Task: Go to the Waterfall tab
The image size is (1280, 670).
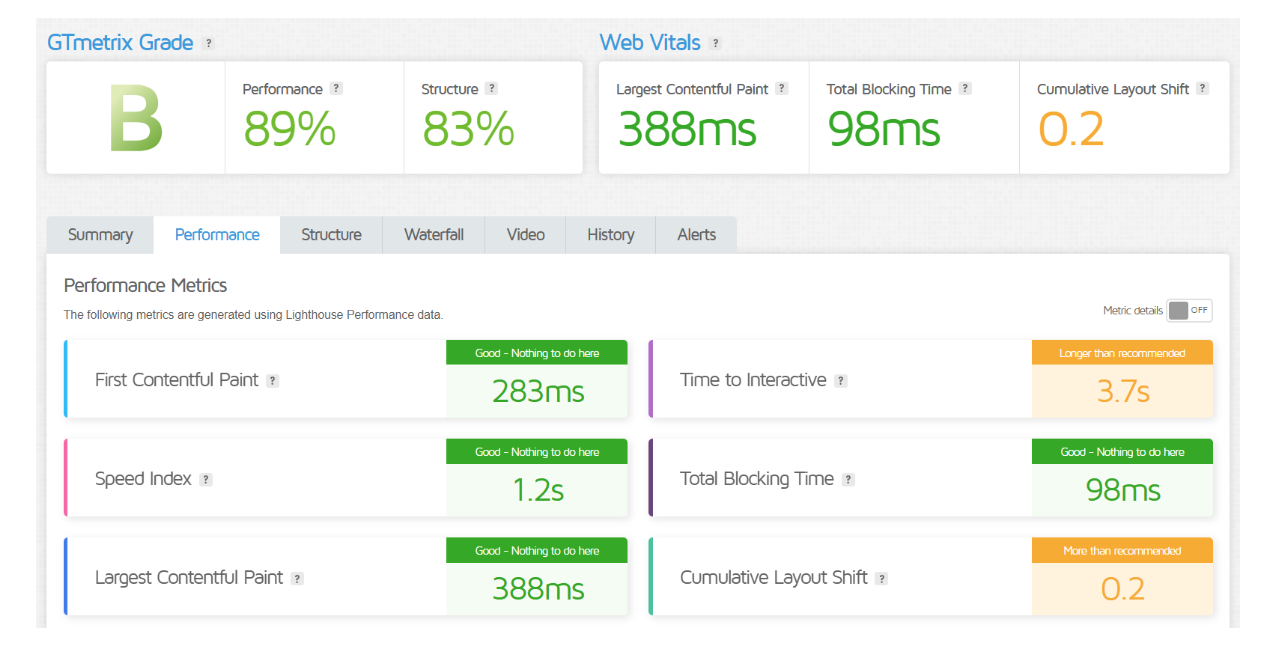Action: pyautogui.click(x=434, y=235)
